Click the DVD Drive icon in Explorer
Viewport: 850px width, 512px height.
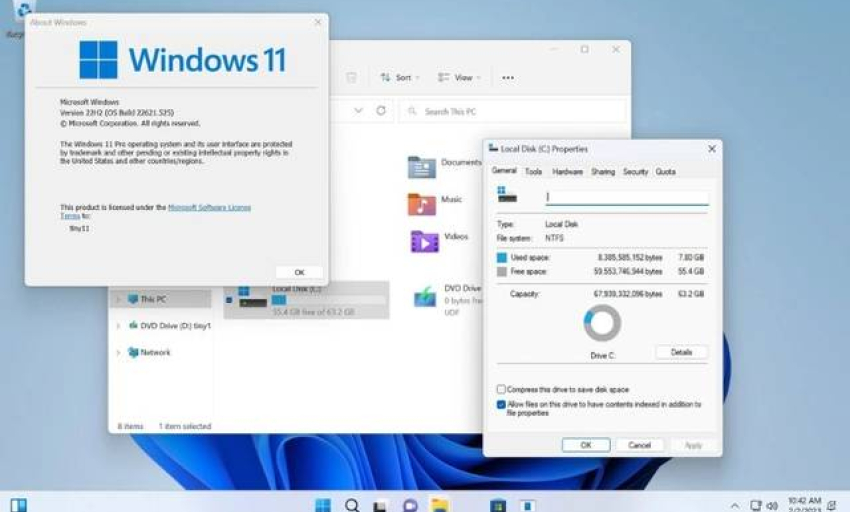425,297
